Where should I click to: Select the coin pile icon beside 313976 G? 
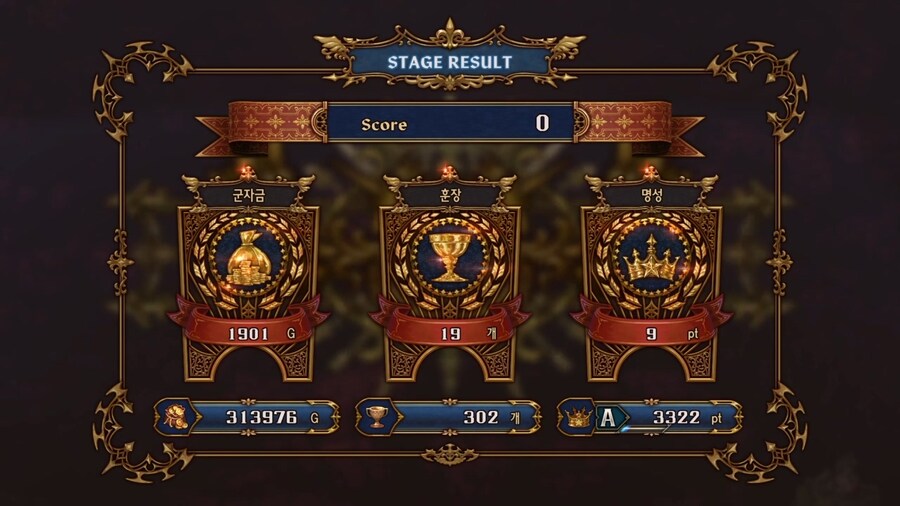coord(174,417)
